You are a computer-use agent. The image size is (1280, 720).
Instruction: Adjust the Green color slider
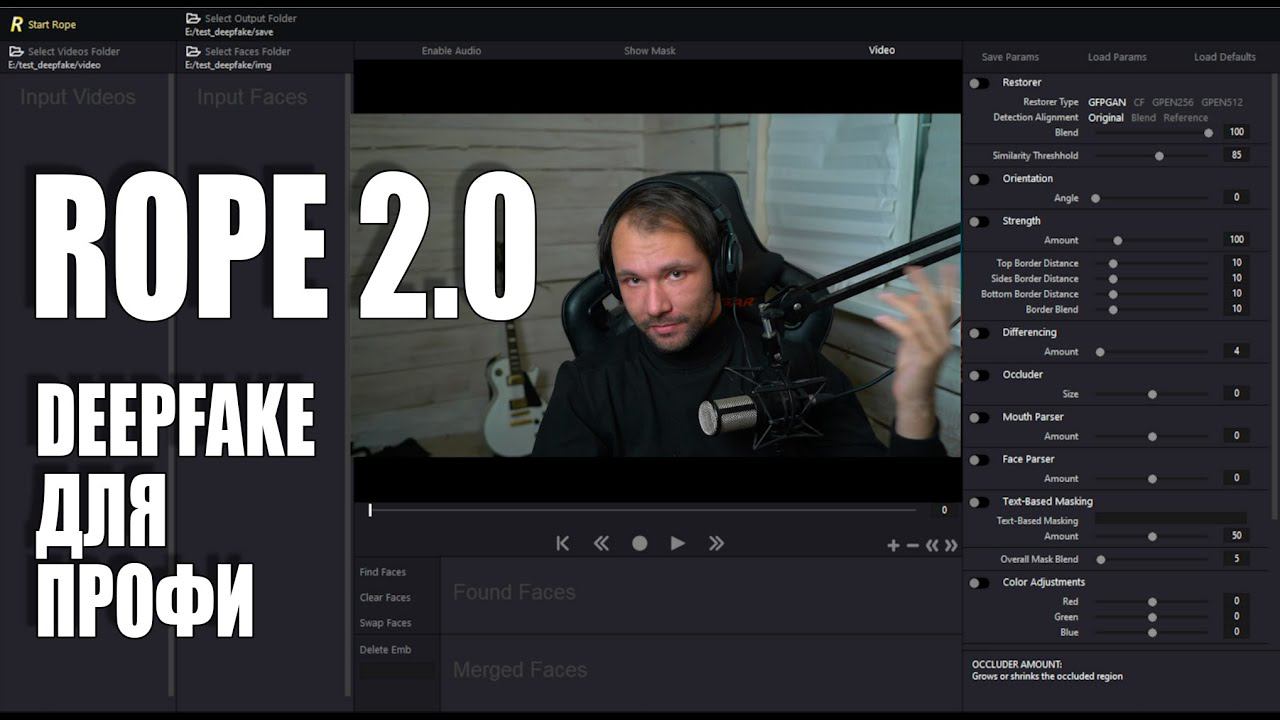coord(1152,617)
